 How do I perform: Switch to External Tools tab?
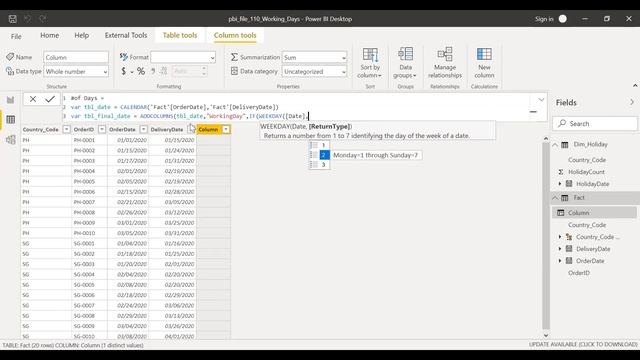point(126,36)
